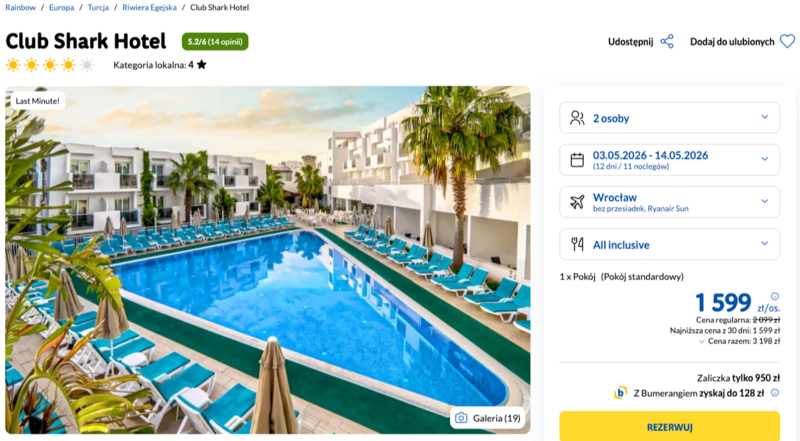Open the Riwiera Egejska breadcrumb link
Viewport: 800px width, 441px height.
(x=149, y=8)
